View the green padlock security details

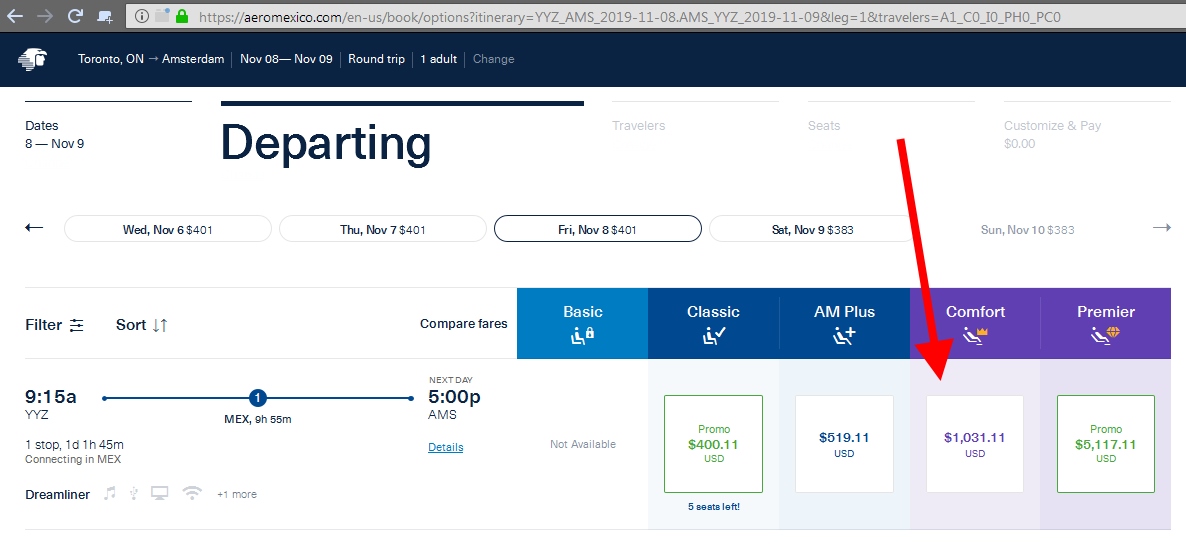tap(182, 16)
